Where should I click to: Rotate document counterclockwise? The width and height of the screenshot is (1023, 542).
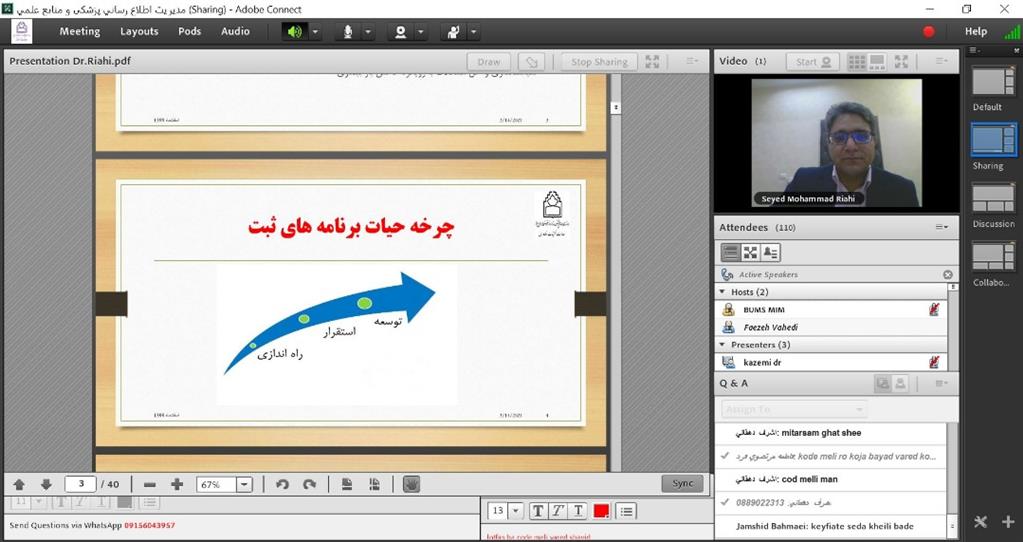point(282,485)
